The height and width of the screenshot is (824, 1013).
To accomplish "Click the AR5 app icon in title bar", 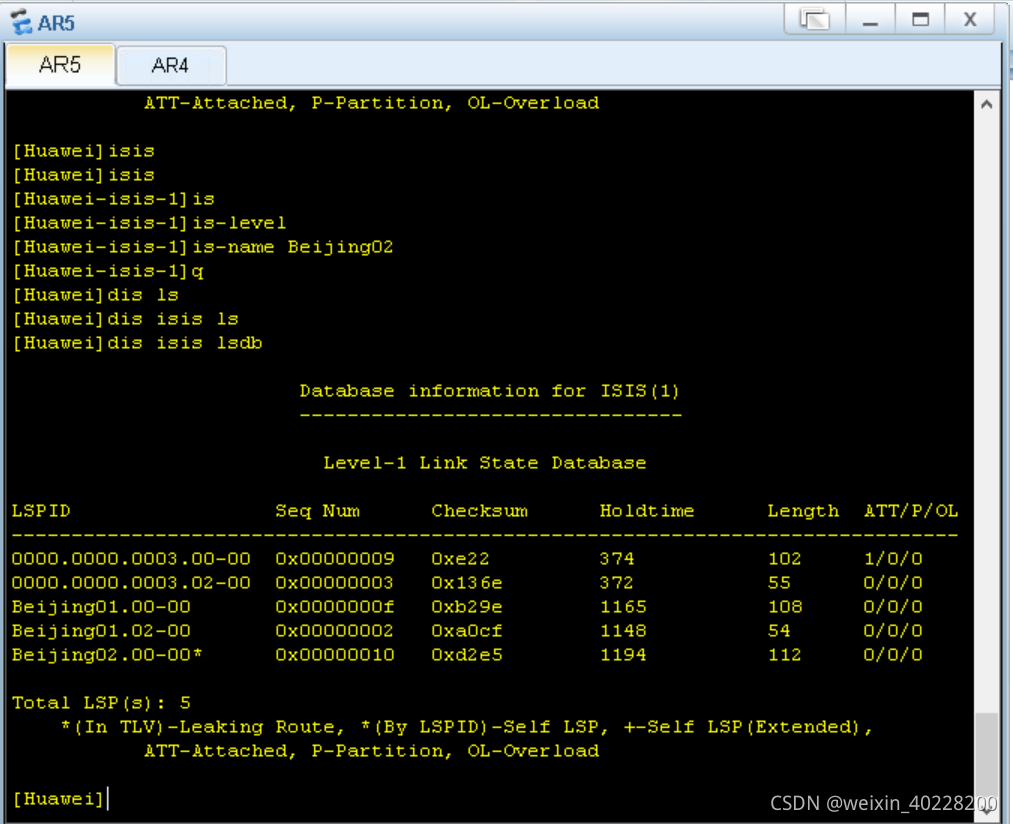I will click(21, 22).
